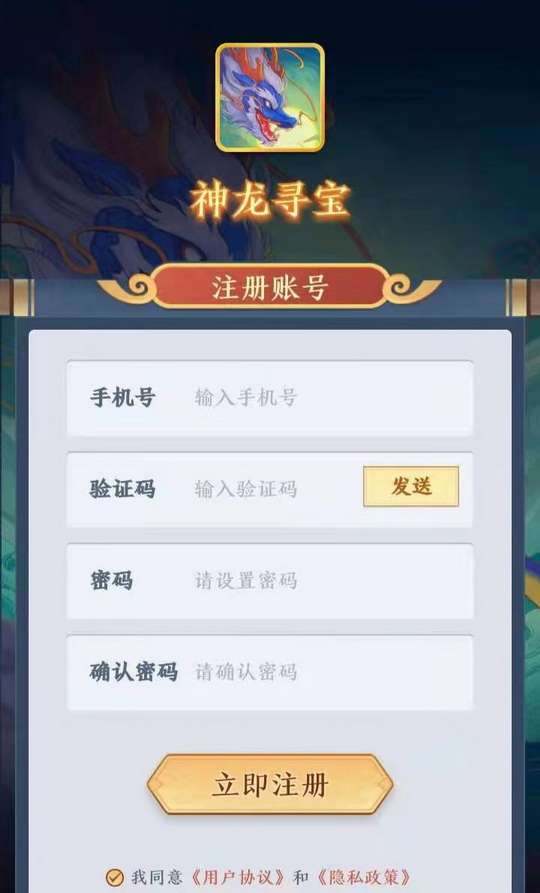
Task: Click the 我同意 agreement text
Action: [157, 877]
